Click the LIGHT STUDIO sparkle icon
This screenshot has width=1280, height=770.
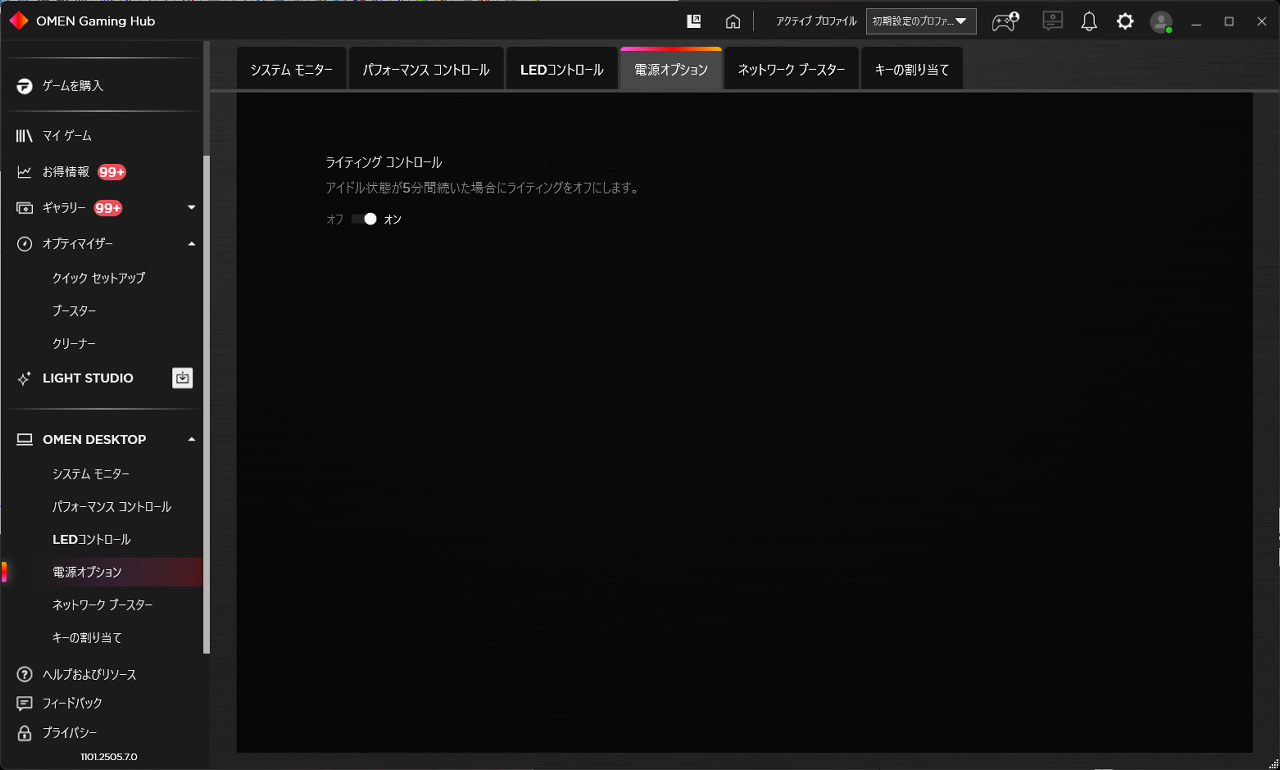click(25, 379)
